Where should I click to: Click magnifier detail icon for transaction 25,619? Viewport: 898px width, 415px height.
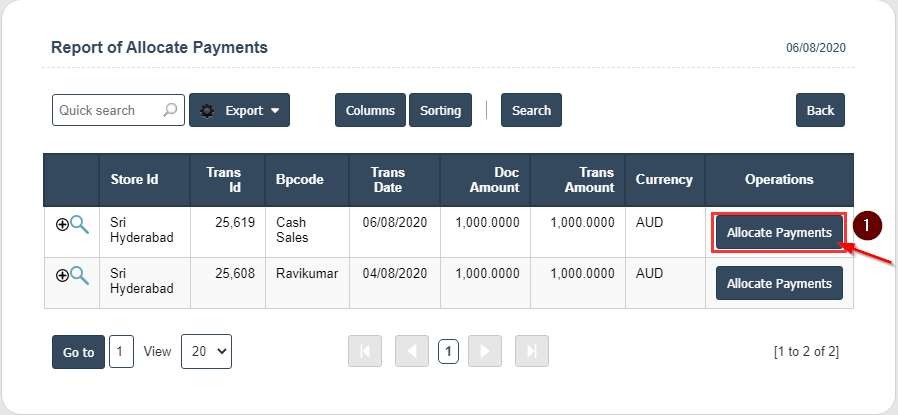[x=78, y=225]
